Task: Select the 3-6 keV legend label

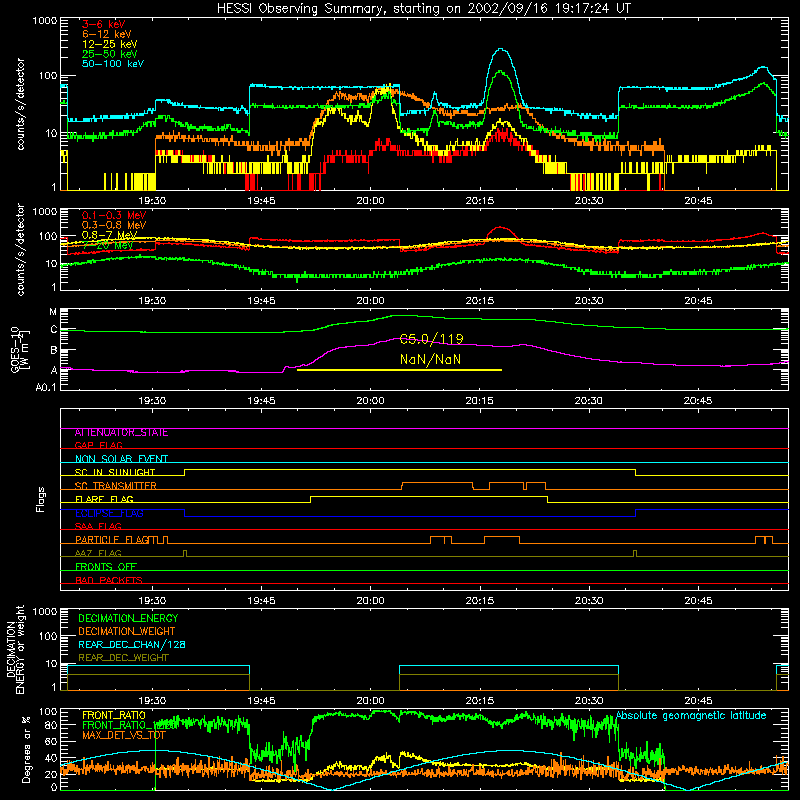Action: point(103,24)
